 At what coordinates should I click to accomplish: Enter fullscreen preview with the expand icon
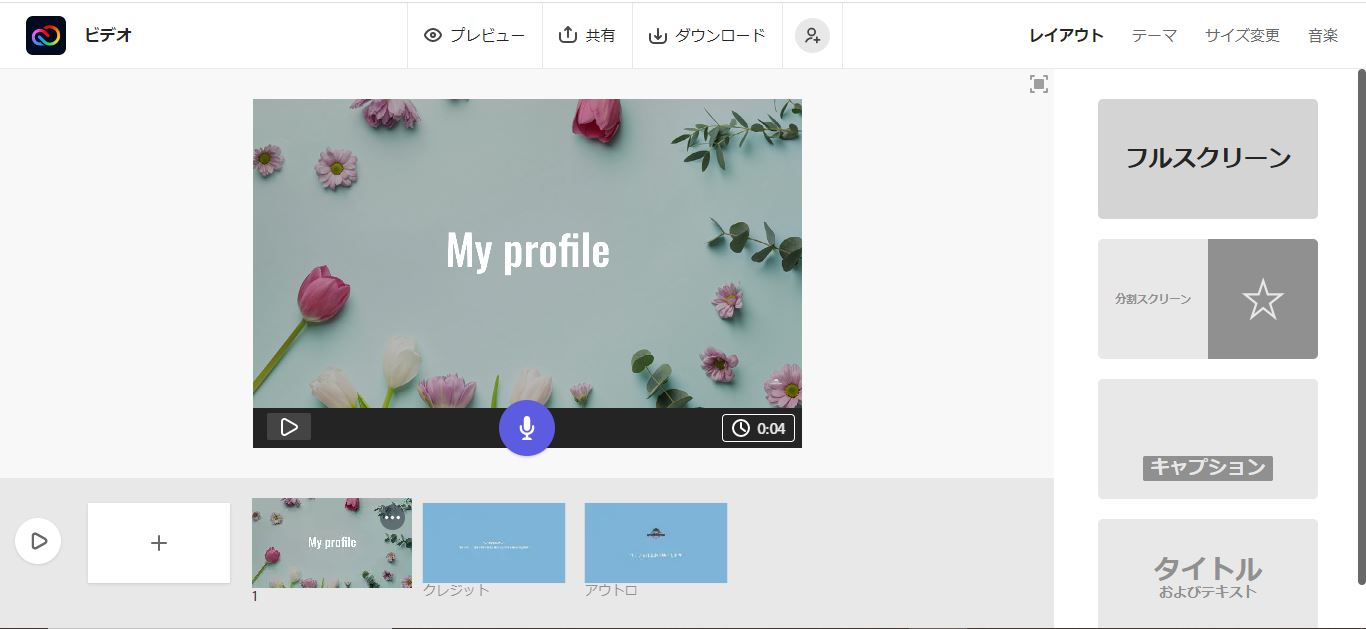coord(1039,85)
